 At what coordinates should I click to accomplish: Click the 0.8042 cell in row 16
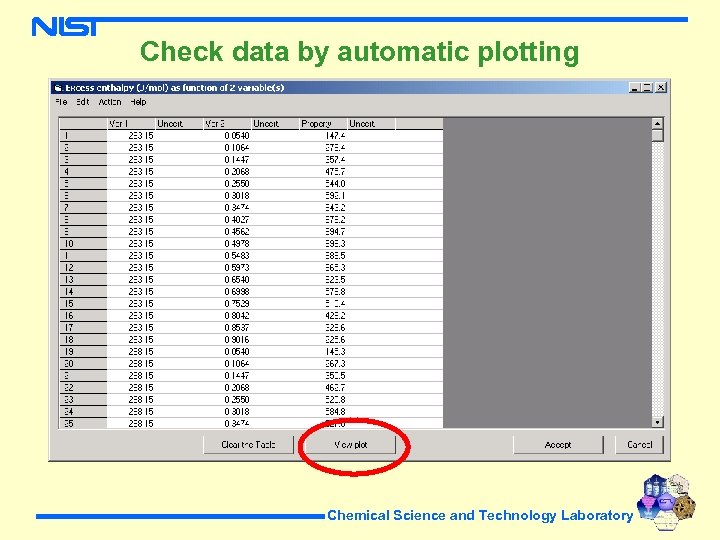coord(227,315)
